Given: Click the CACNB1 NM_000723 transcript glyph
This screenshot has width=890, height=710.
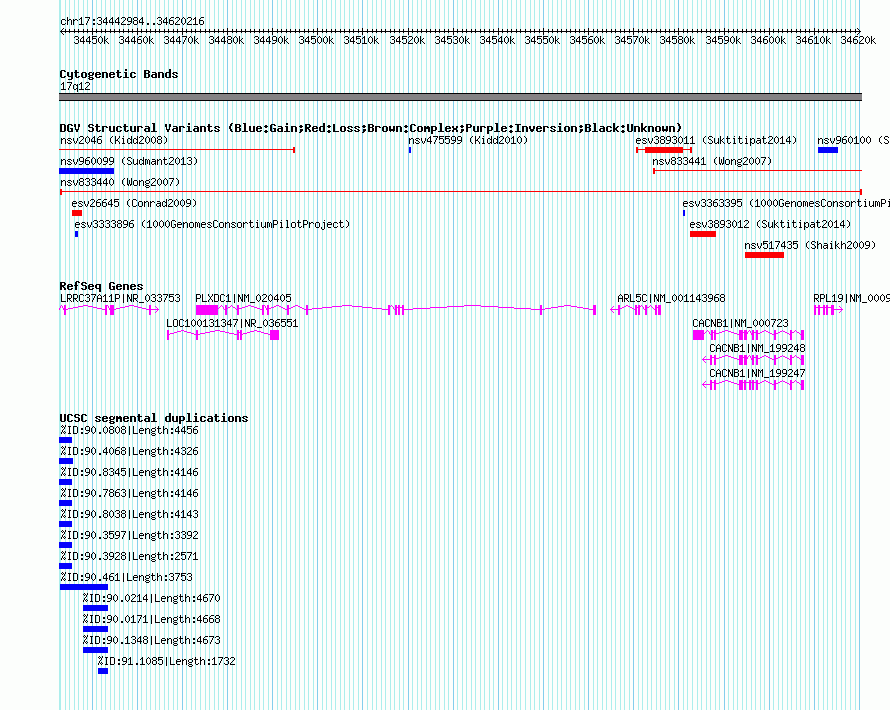Looking at the screenshot, I should click(749, 335).
